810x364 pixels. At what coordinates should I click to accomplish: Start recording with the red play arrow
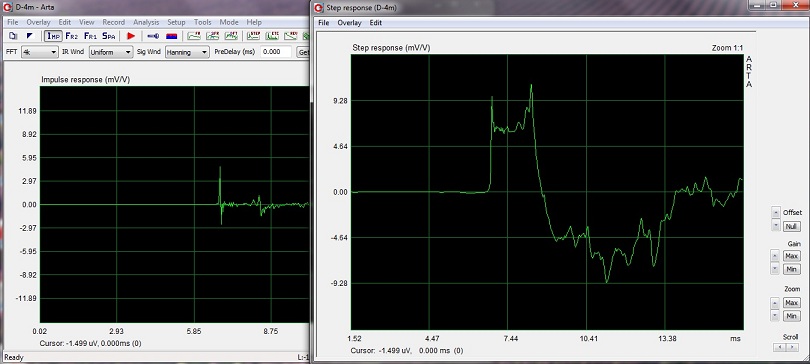[131, 36]
